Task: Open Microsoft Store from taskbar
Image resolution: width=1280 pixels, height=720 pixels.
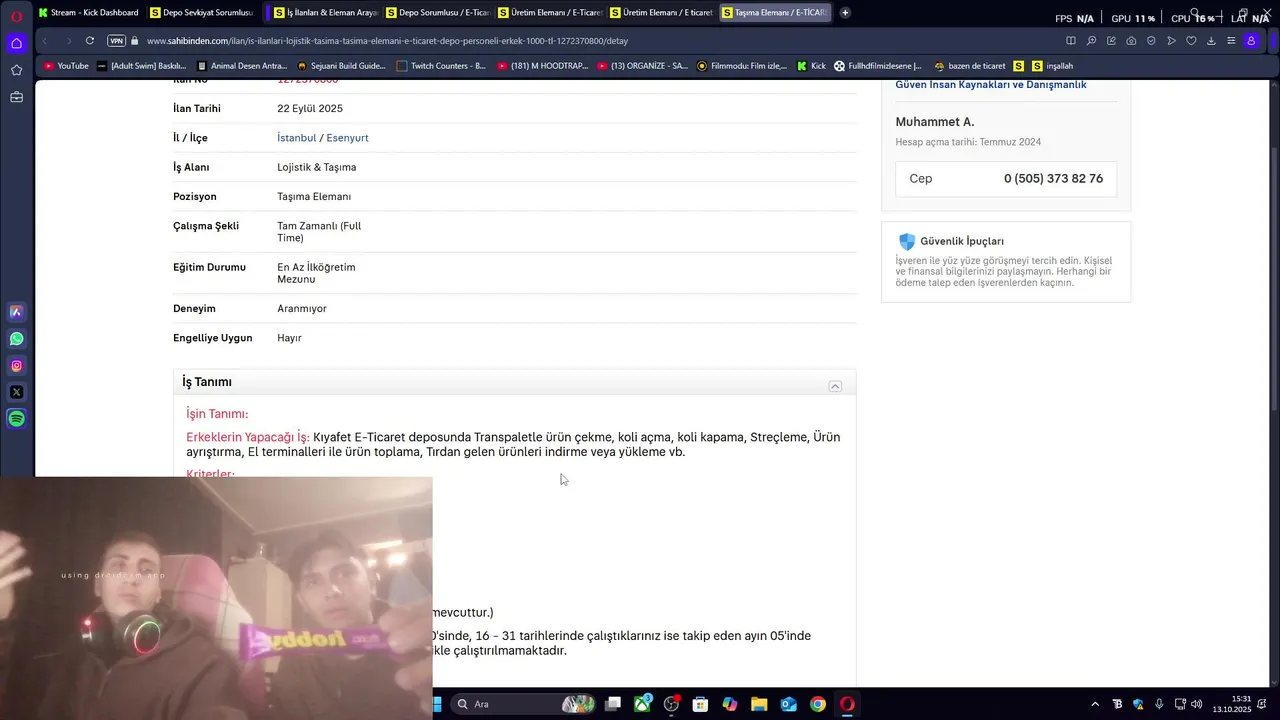Action: click(x=700, y=704)
